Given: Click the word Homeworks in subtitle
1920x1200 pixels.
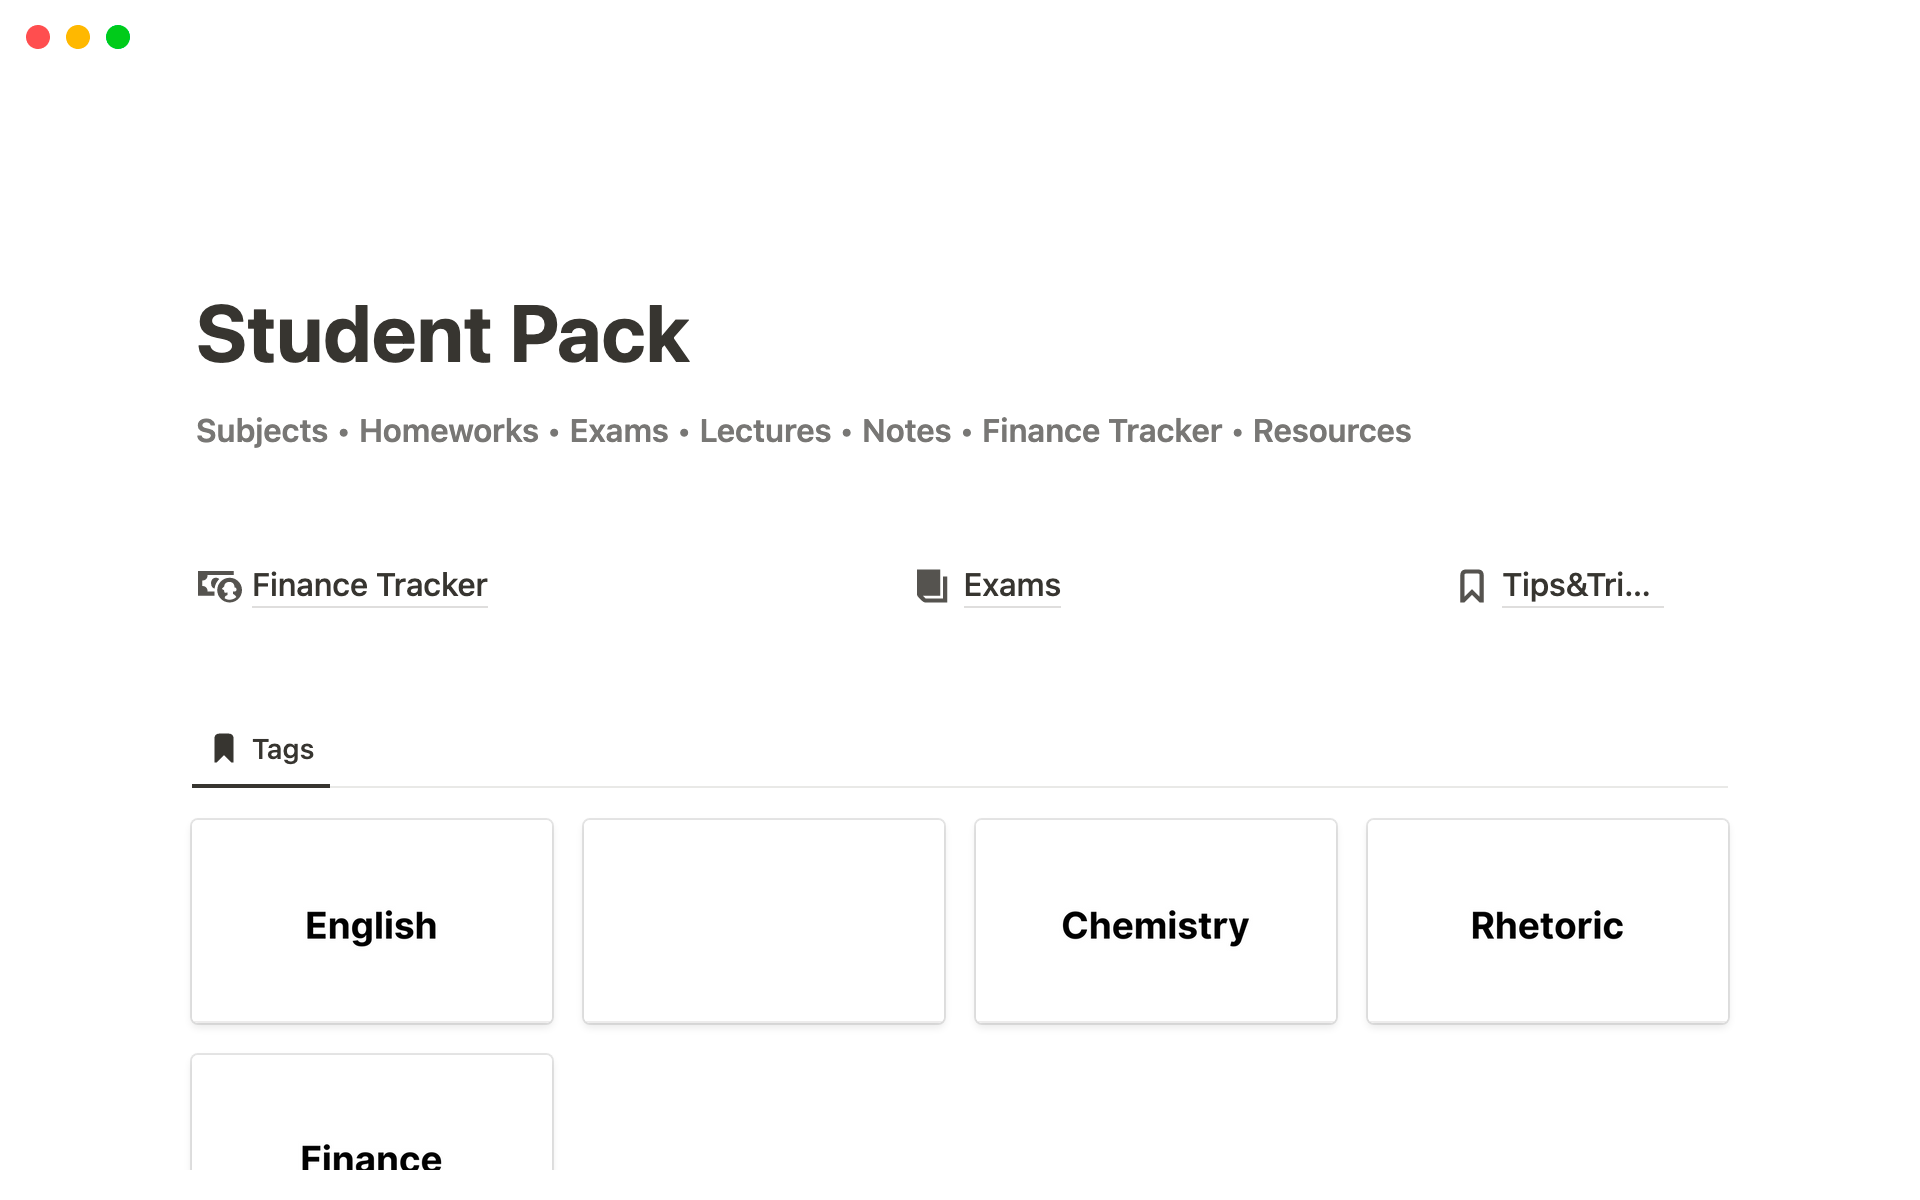Looking at the screenshot, I should (448, 431).
